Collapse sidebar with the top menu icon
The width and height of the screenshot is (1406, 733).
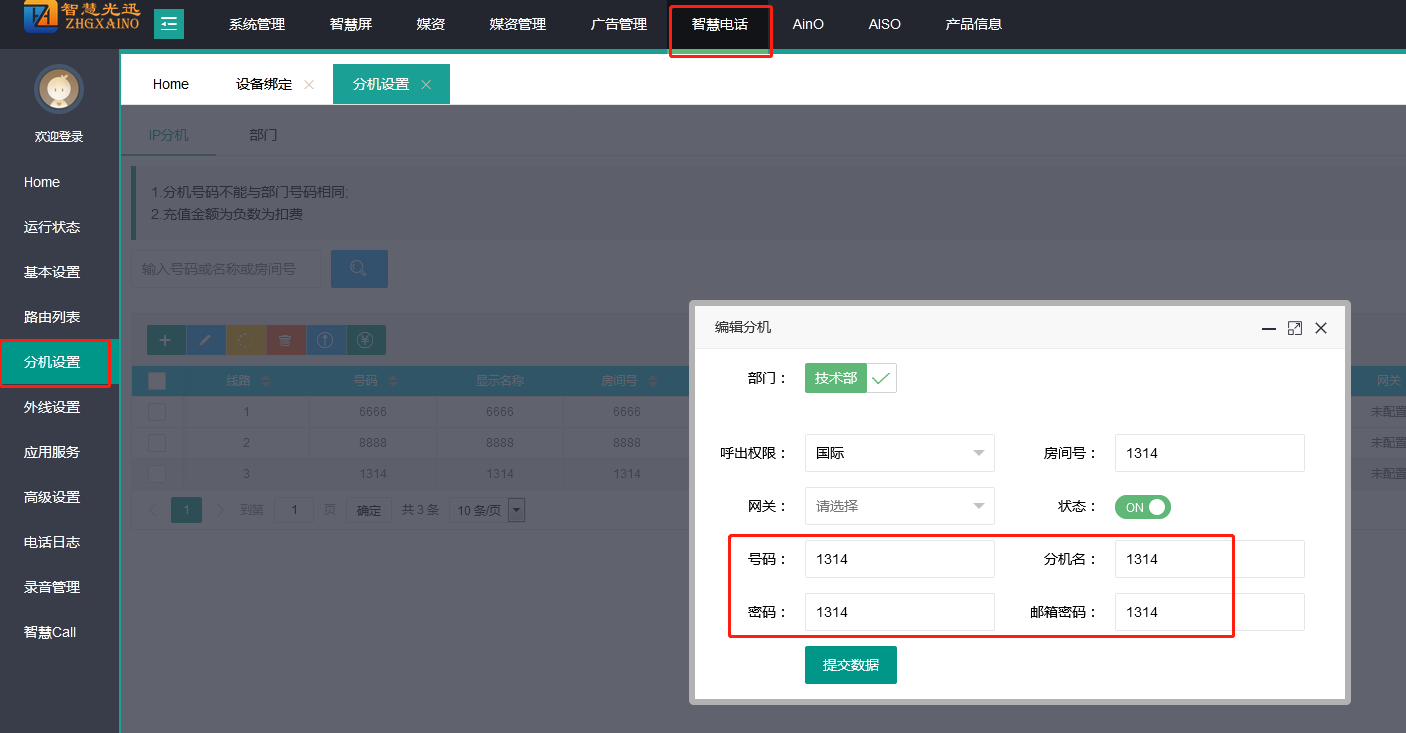point(169,24)
